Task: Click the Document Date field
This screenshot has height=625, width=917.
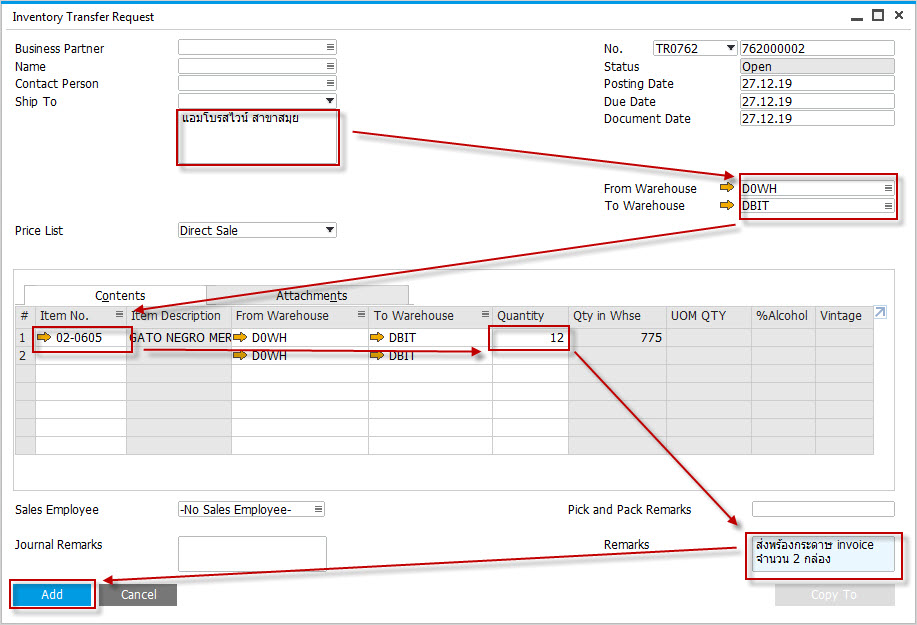Action: 817,118
